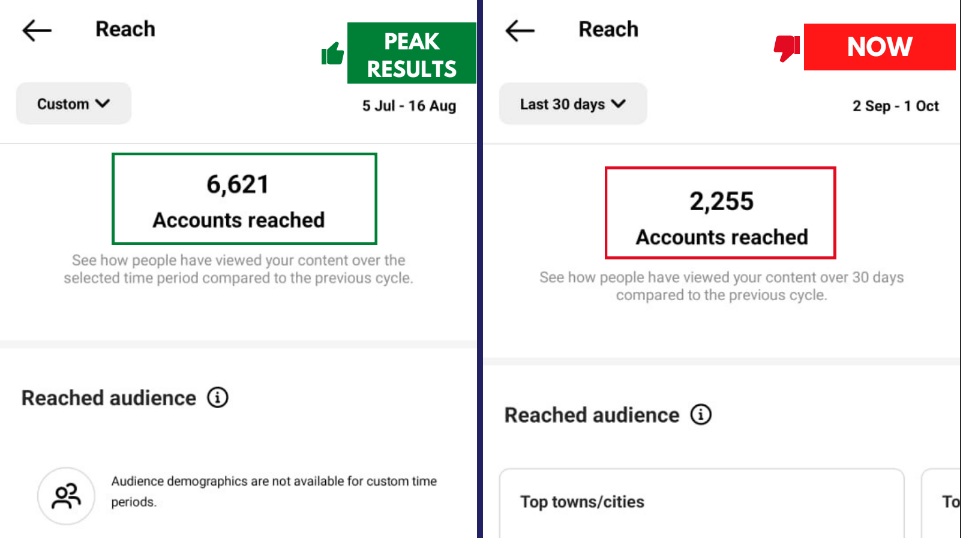Tap the back arrow in right Reach panel
Viewport: 961px width, 538px height.
(520, 31)
